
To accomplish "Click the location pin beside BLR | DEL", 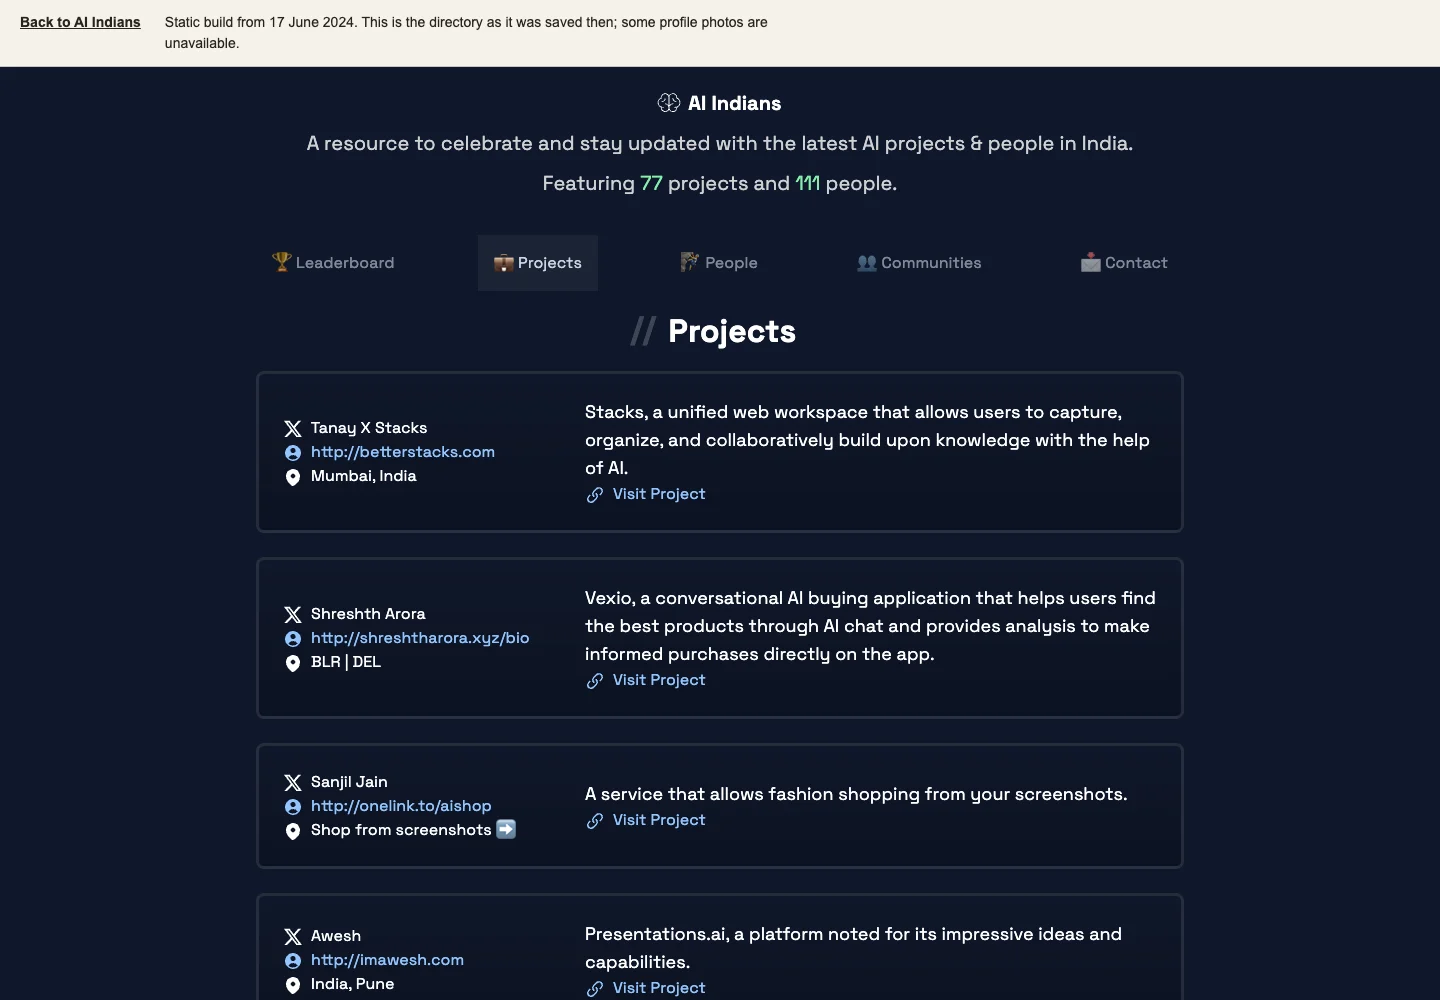I will tap(293, 664).
